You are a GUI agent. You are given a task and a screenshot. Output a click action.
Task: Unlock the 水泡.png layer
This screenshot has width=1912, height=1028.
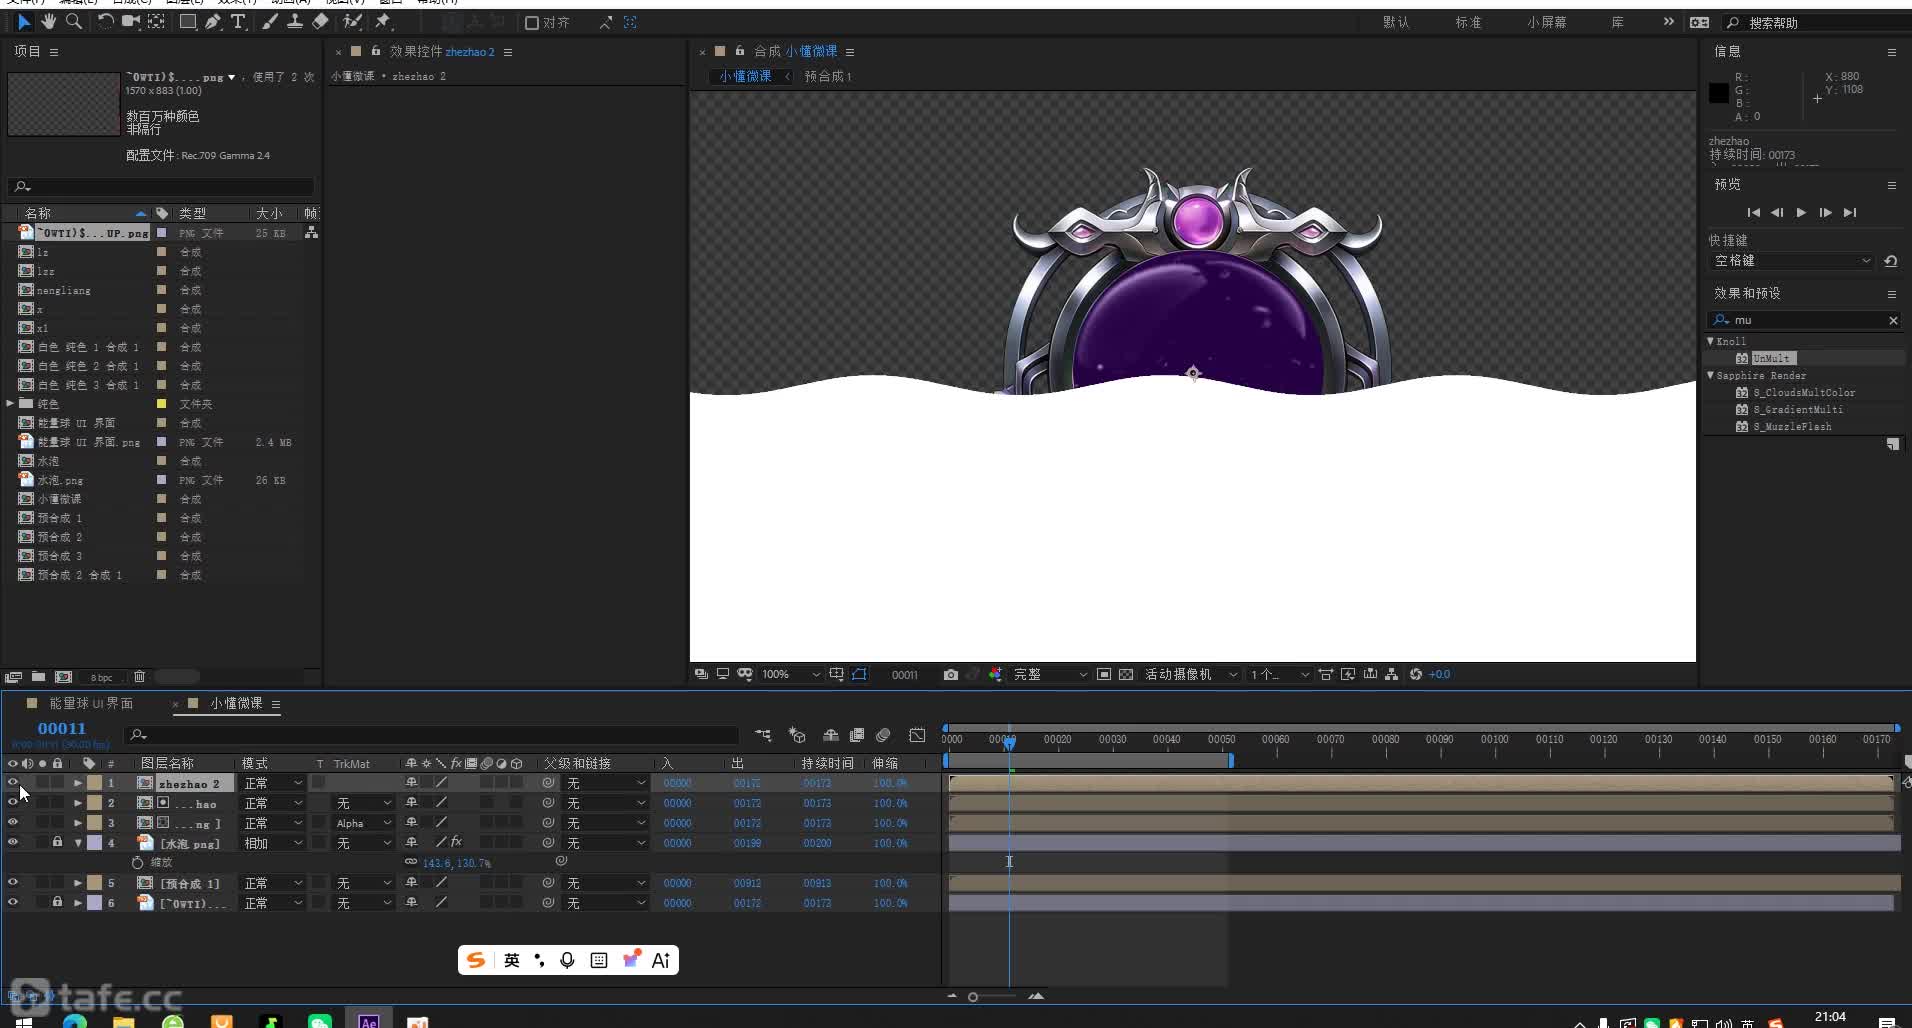pos(57,843)
